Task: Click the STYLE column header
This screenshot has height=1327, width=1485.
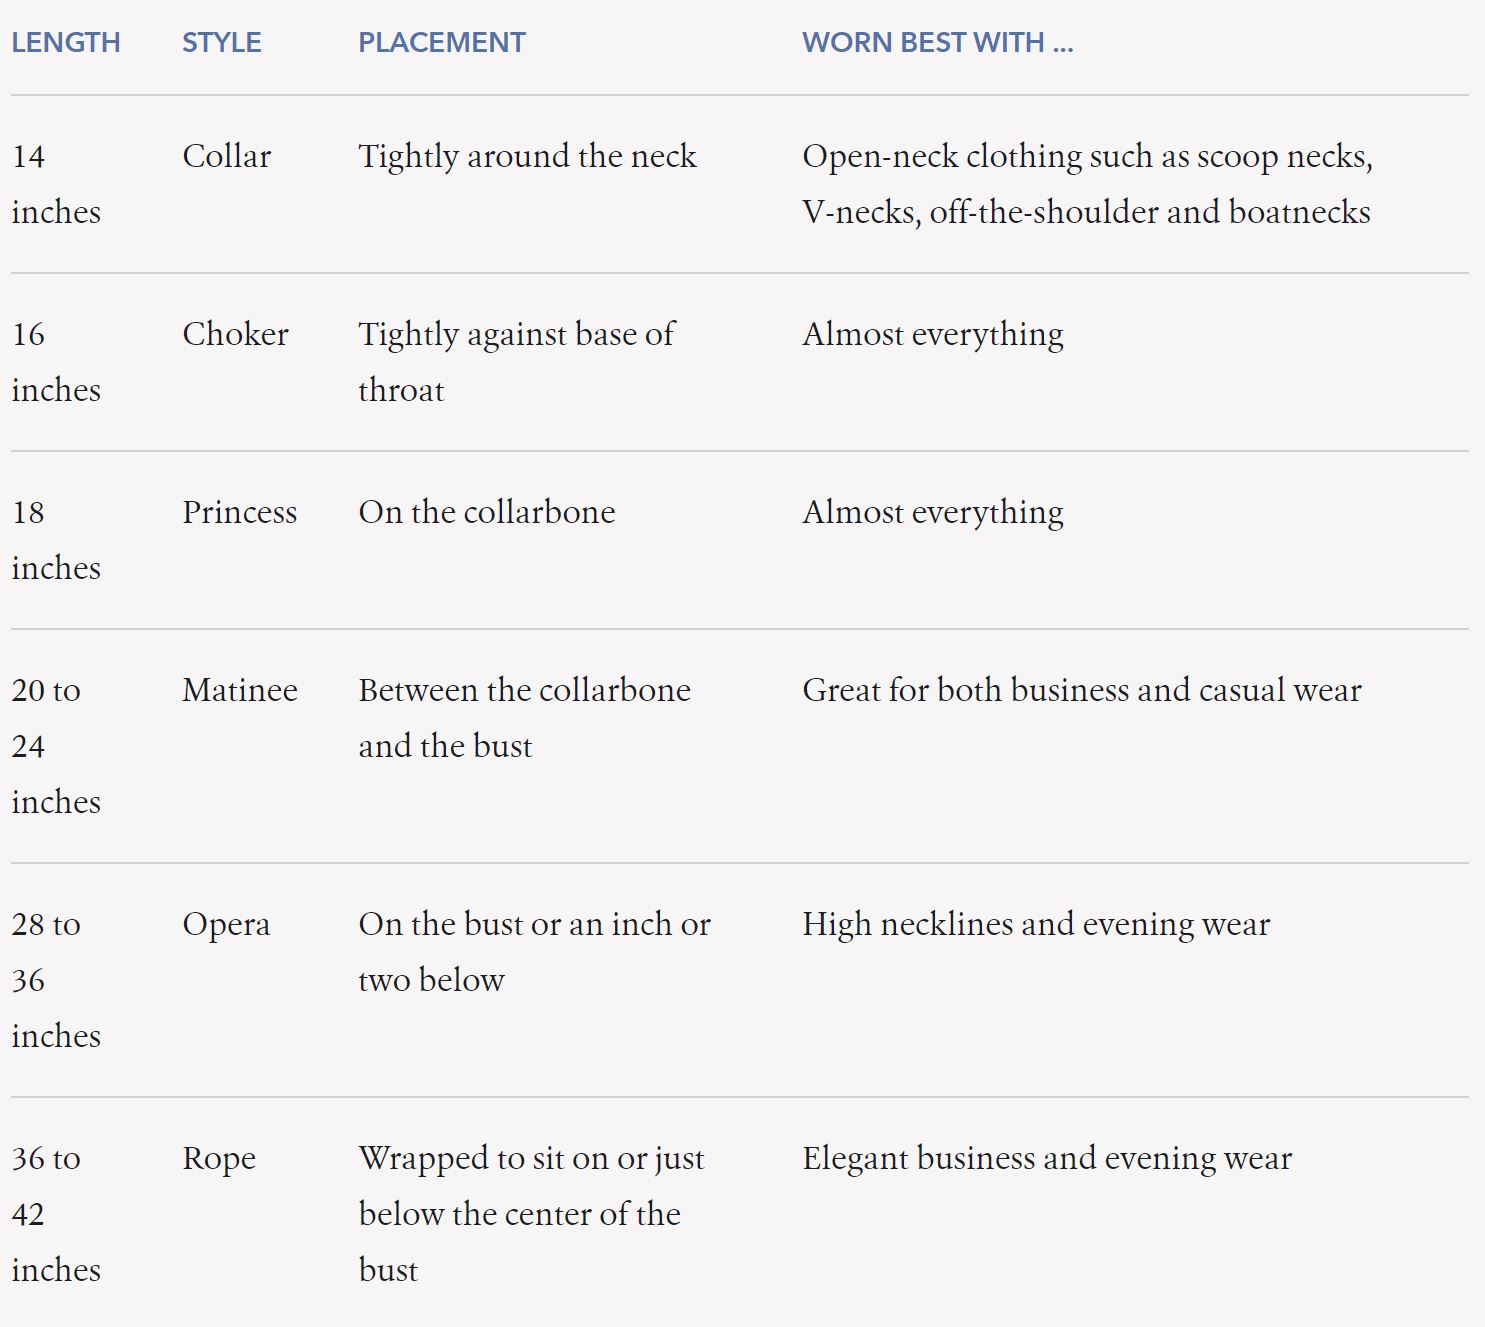Action: tap(221, 43)
